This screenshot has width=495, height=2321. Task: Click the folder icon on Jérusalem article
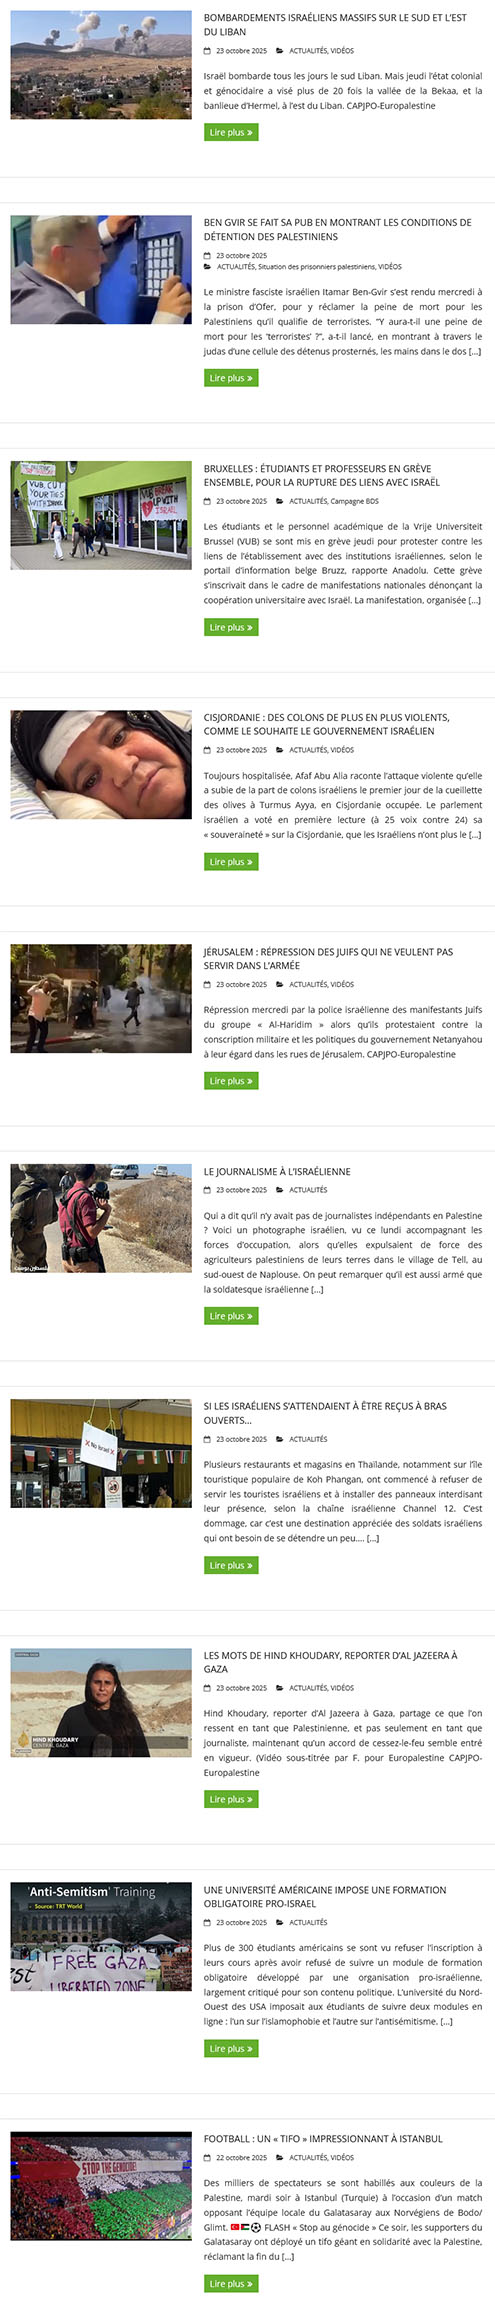point(280,985)
